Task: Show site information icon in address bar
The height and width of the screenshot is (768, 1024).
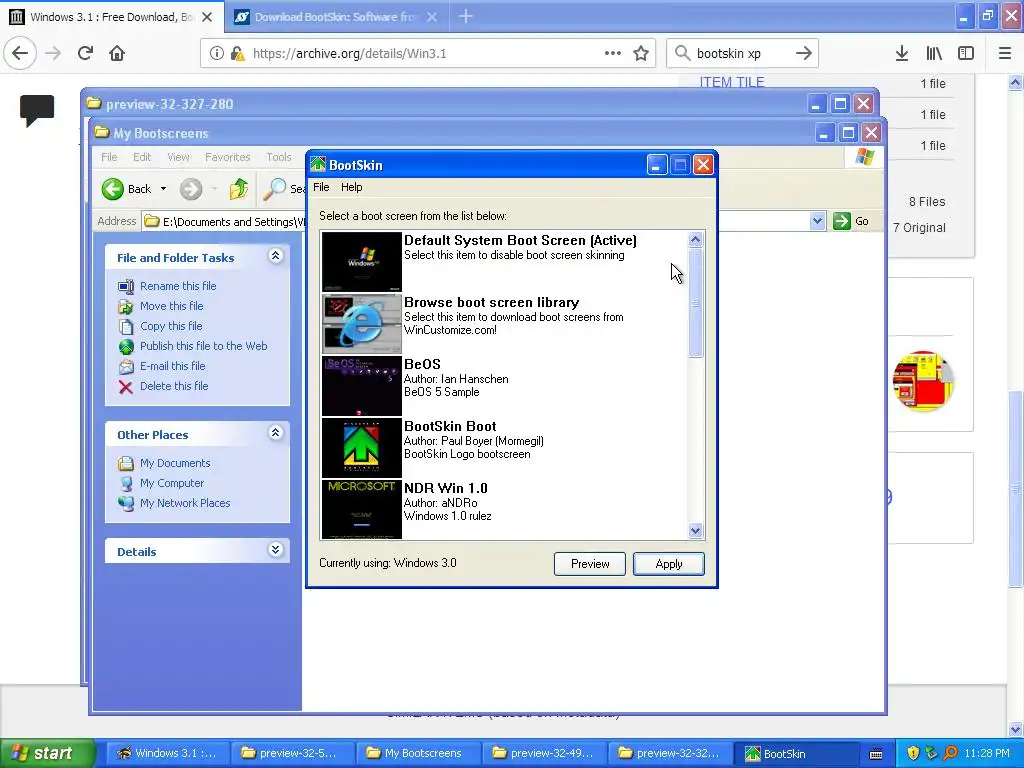Action: click(x=216, y=53)
